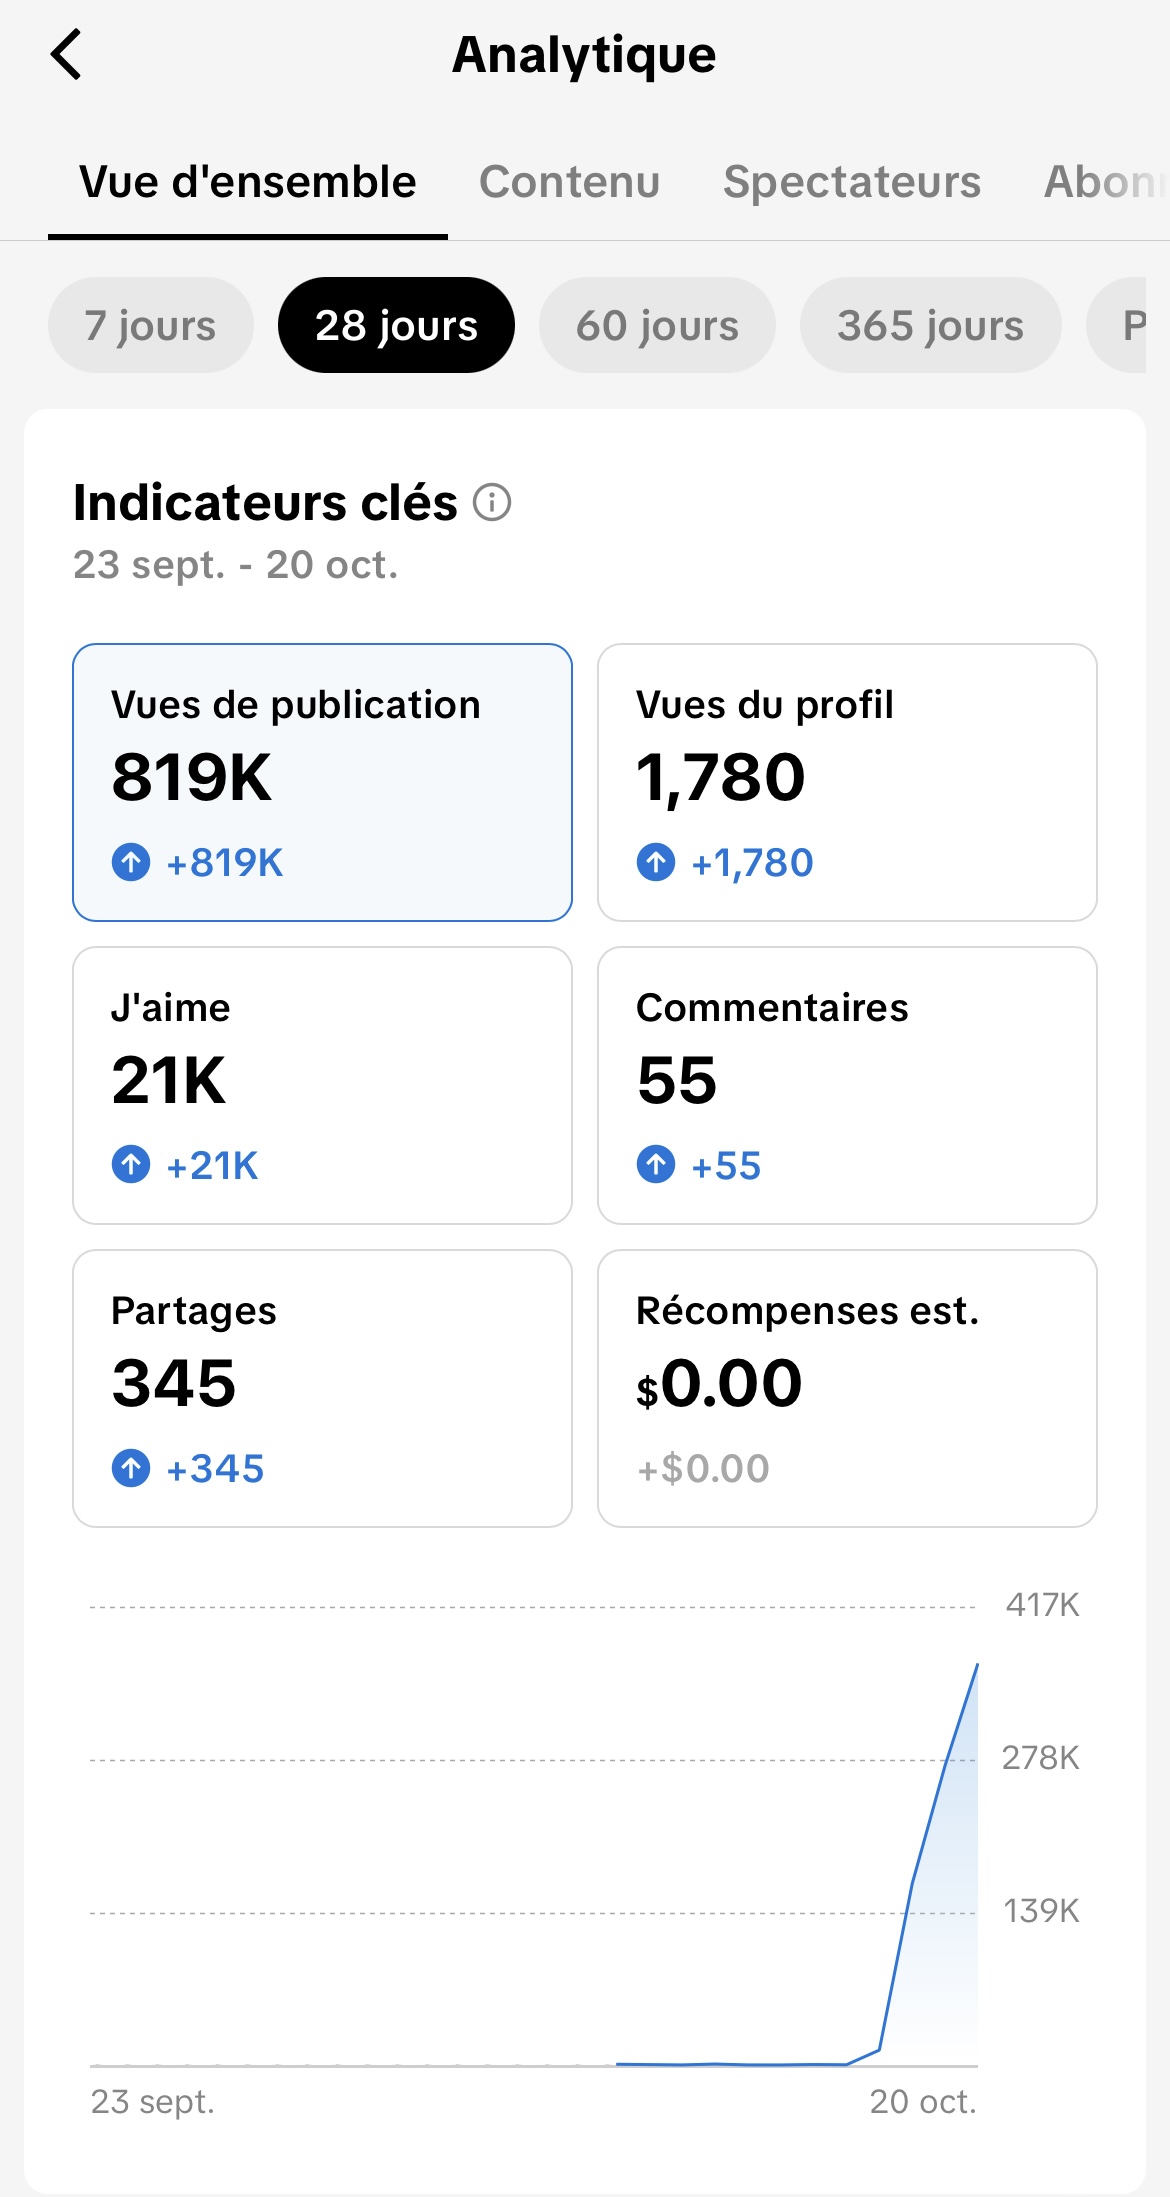The width and height of the screenshot is (1170, 2197).
Task: Switch to the Contenu tab
Action: [x=569, y=182]
